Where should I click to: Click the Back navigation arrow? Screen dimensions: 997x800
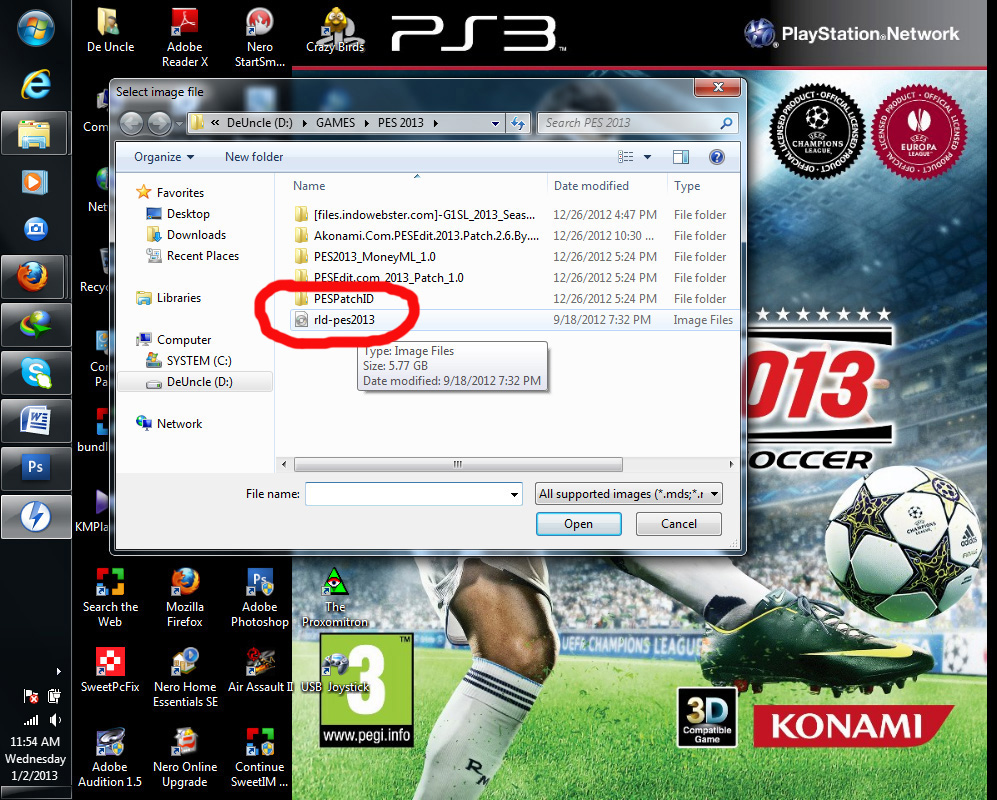click(132, 123)
